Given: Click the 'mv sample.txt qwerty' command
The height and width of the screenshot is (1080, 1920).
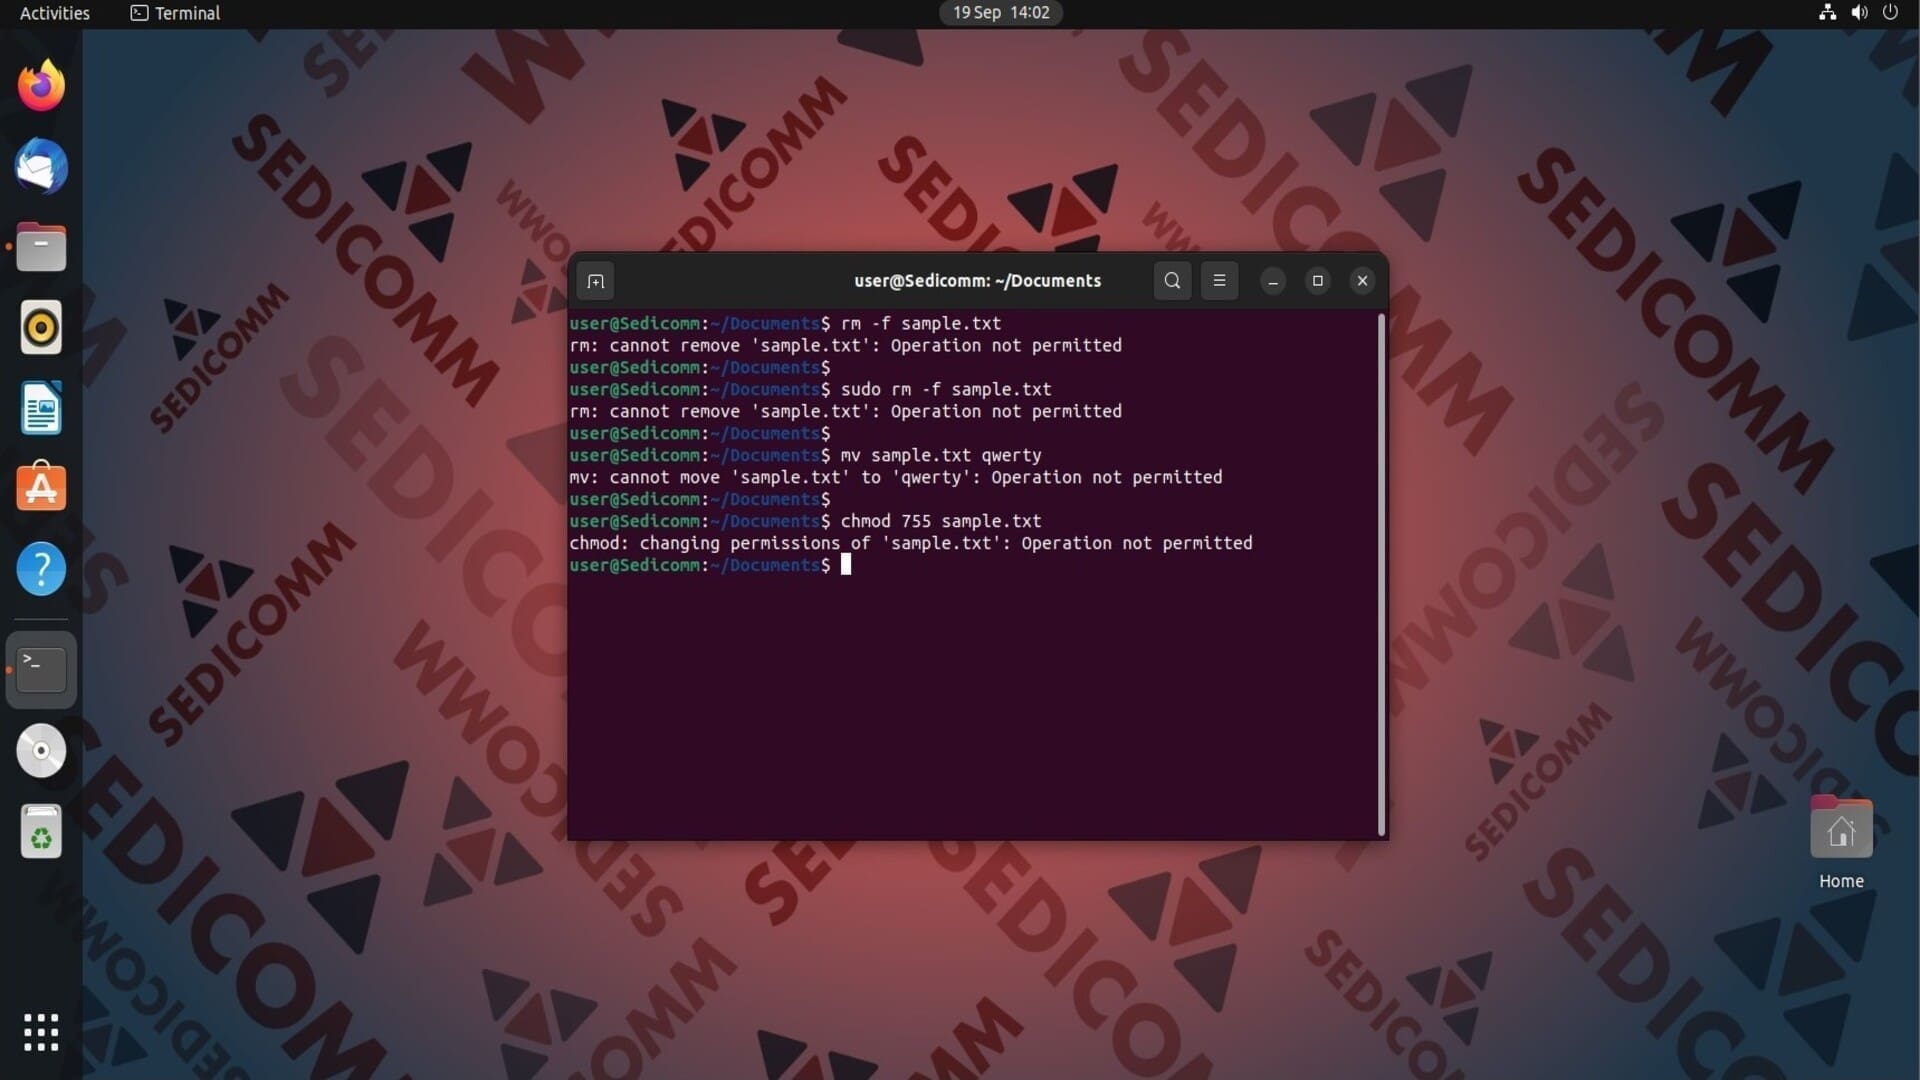Looking at the screenshot, I should [941, 456].
